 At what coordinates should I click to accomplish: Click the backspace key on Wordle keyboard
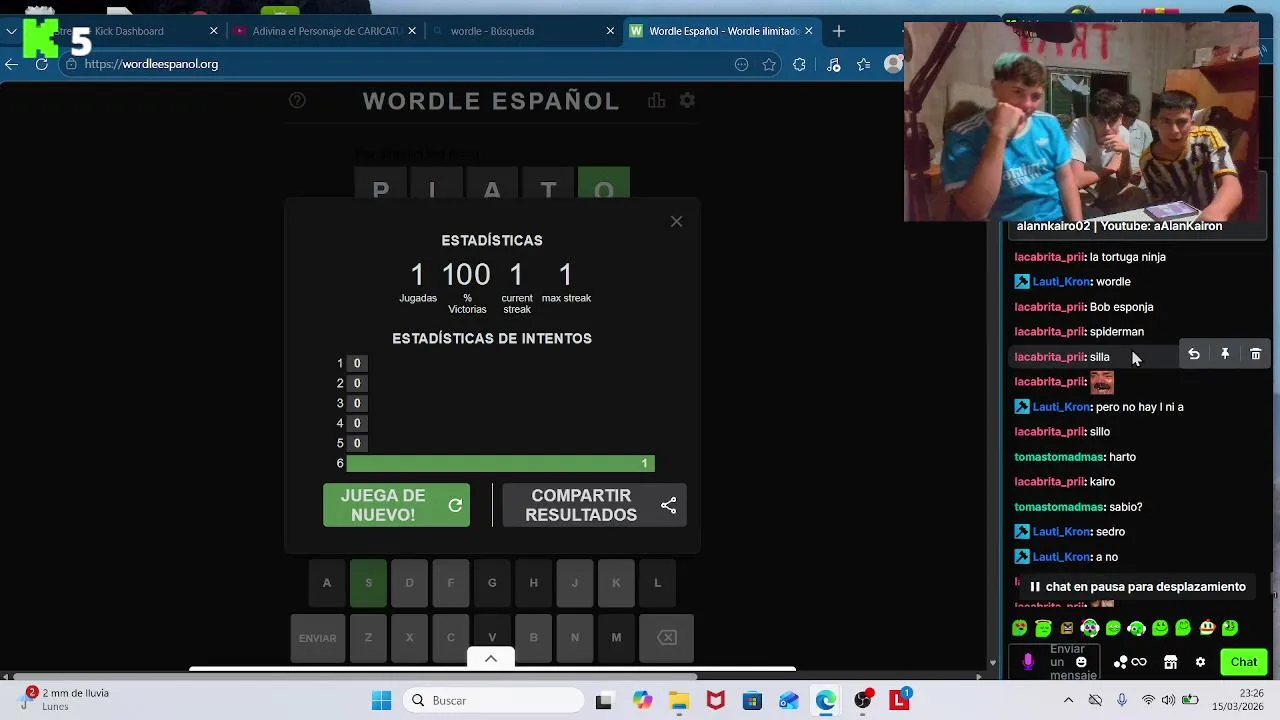(667, 638)
